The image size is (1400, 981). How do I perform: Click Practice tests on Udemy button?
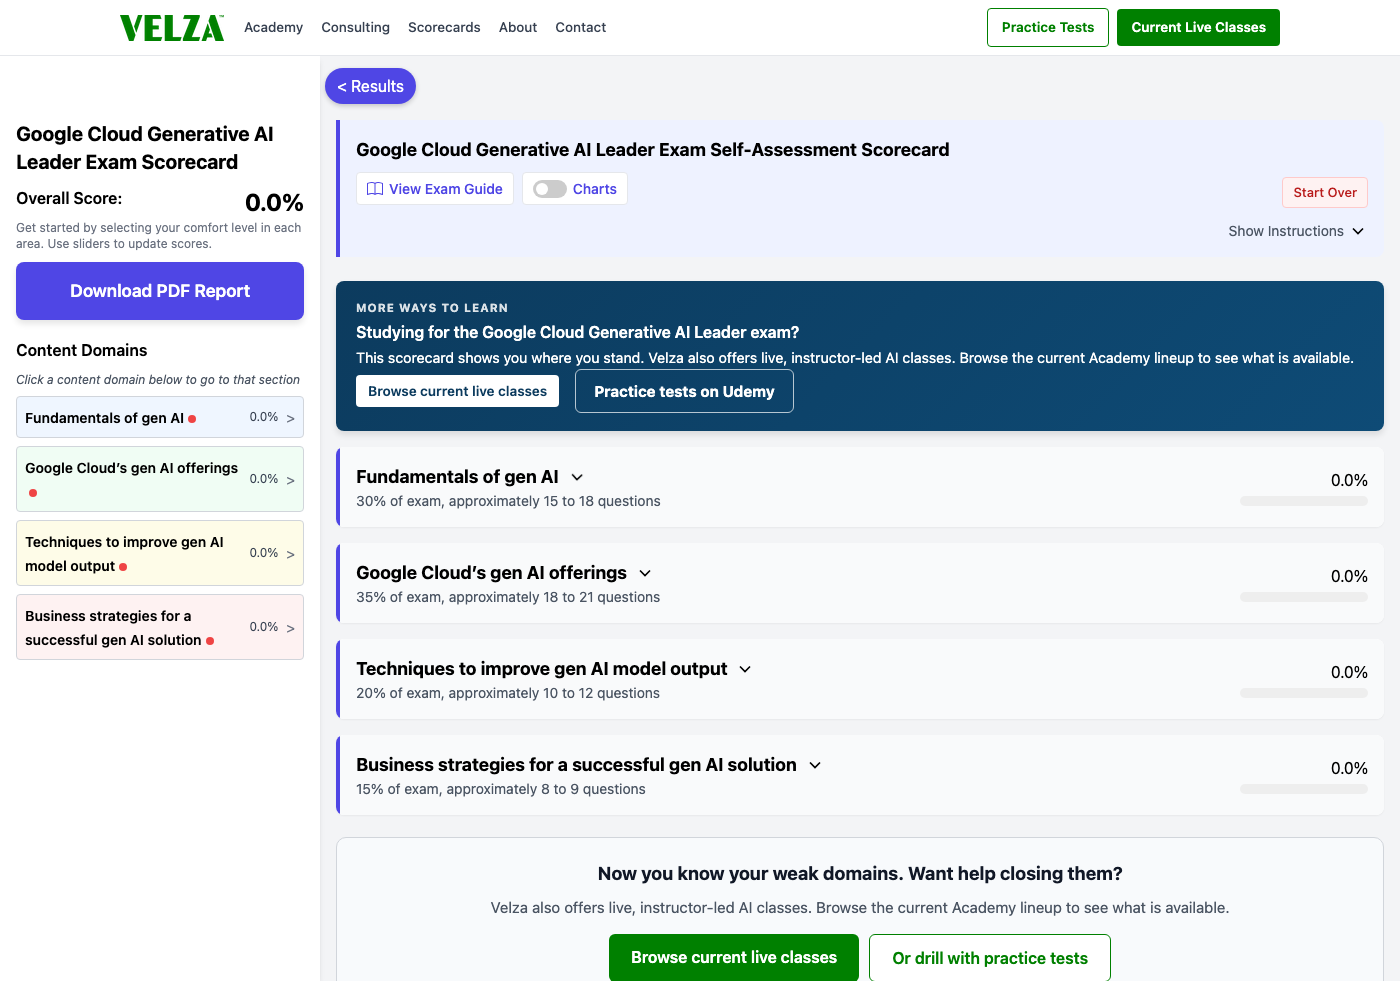pyautogui.click(x=684, y=391)
